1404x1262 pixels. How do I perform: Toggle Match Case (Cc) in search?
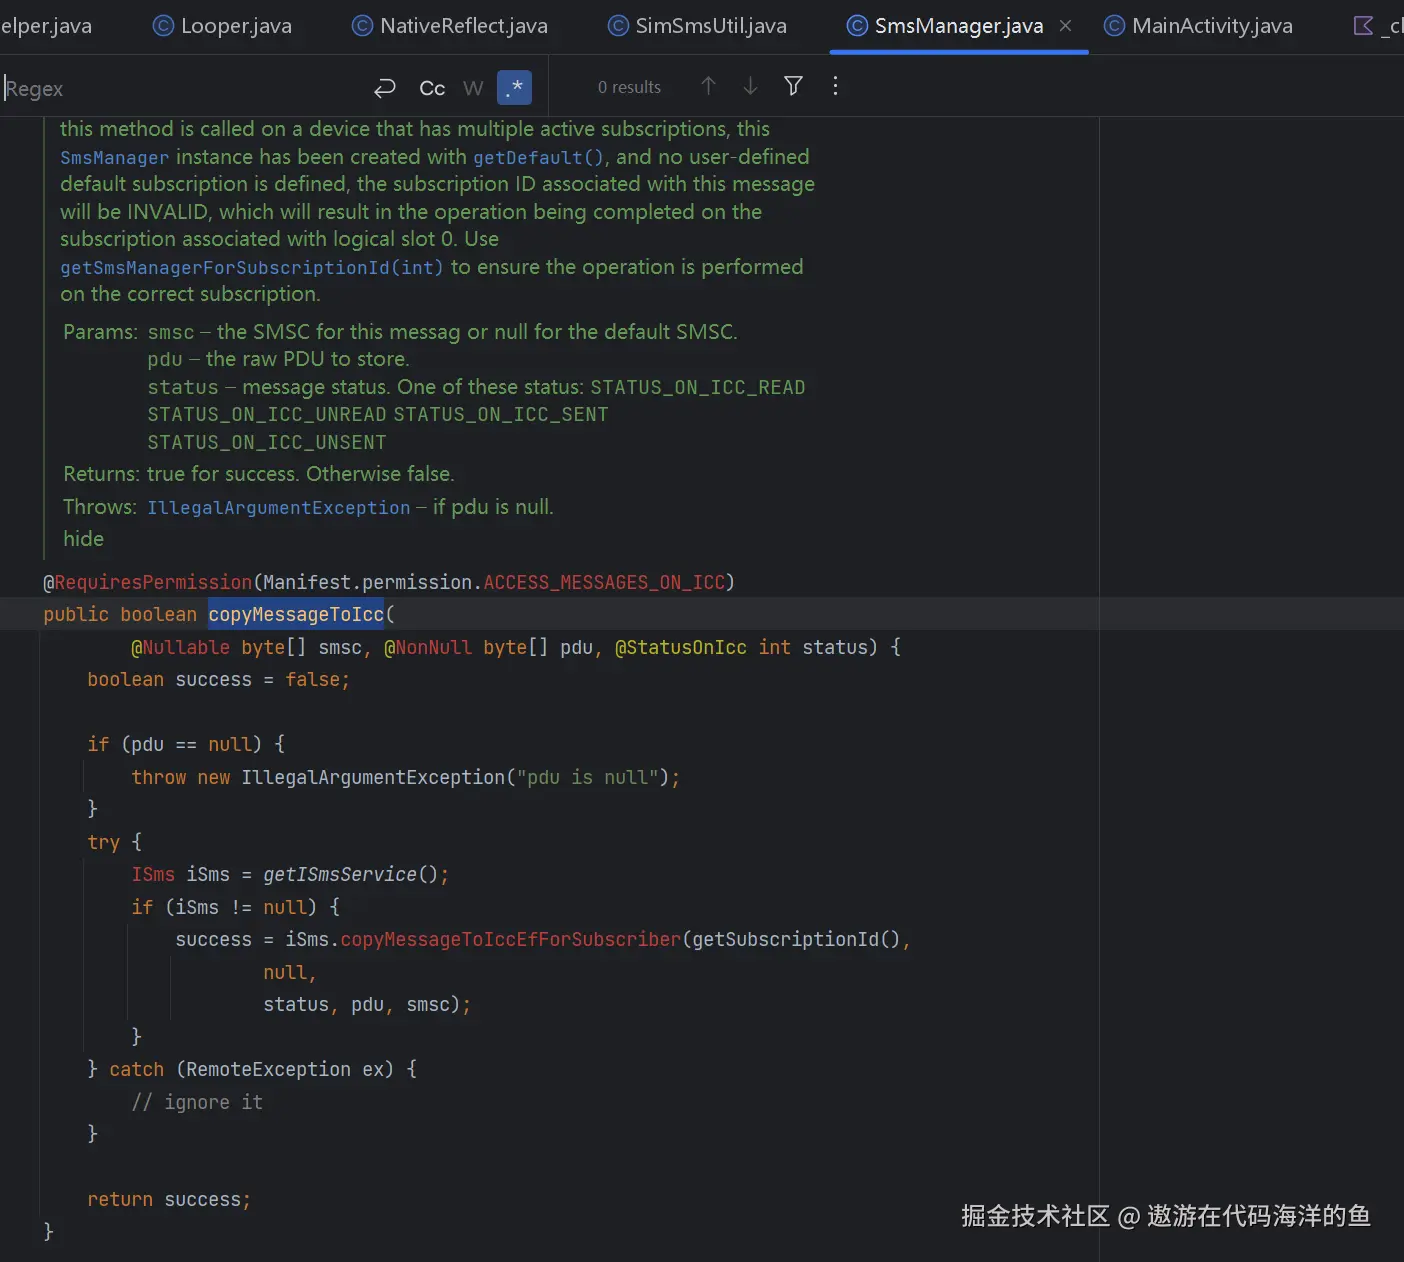[x=432, y=88]
